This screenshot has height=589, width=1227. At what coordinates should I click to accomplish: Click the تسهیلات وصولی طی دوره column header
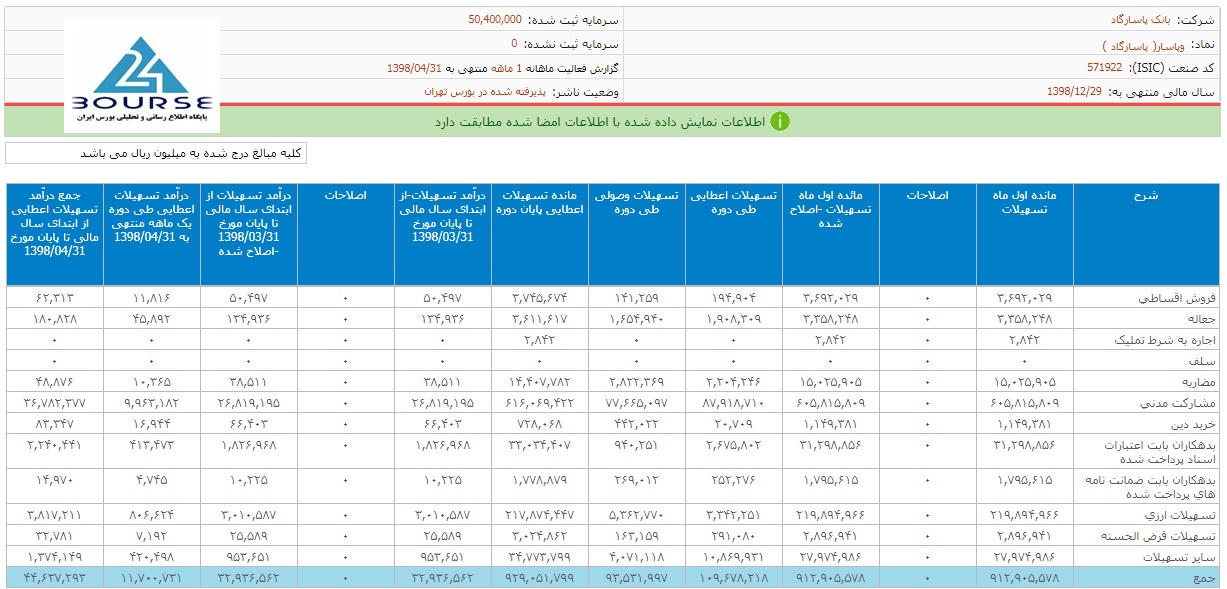tap(637, 201)
